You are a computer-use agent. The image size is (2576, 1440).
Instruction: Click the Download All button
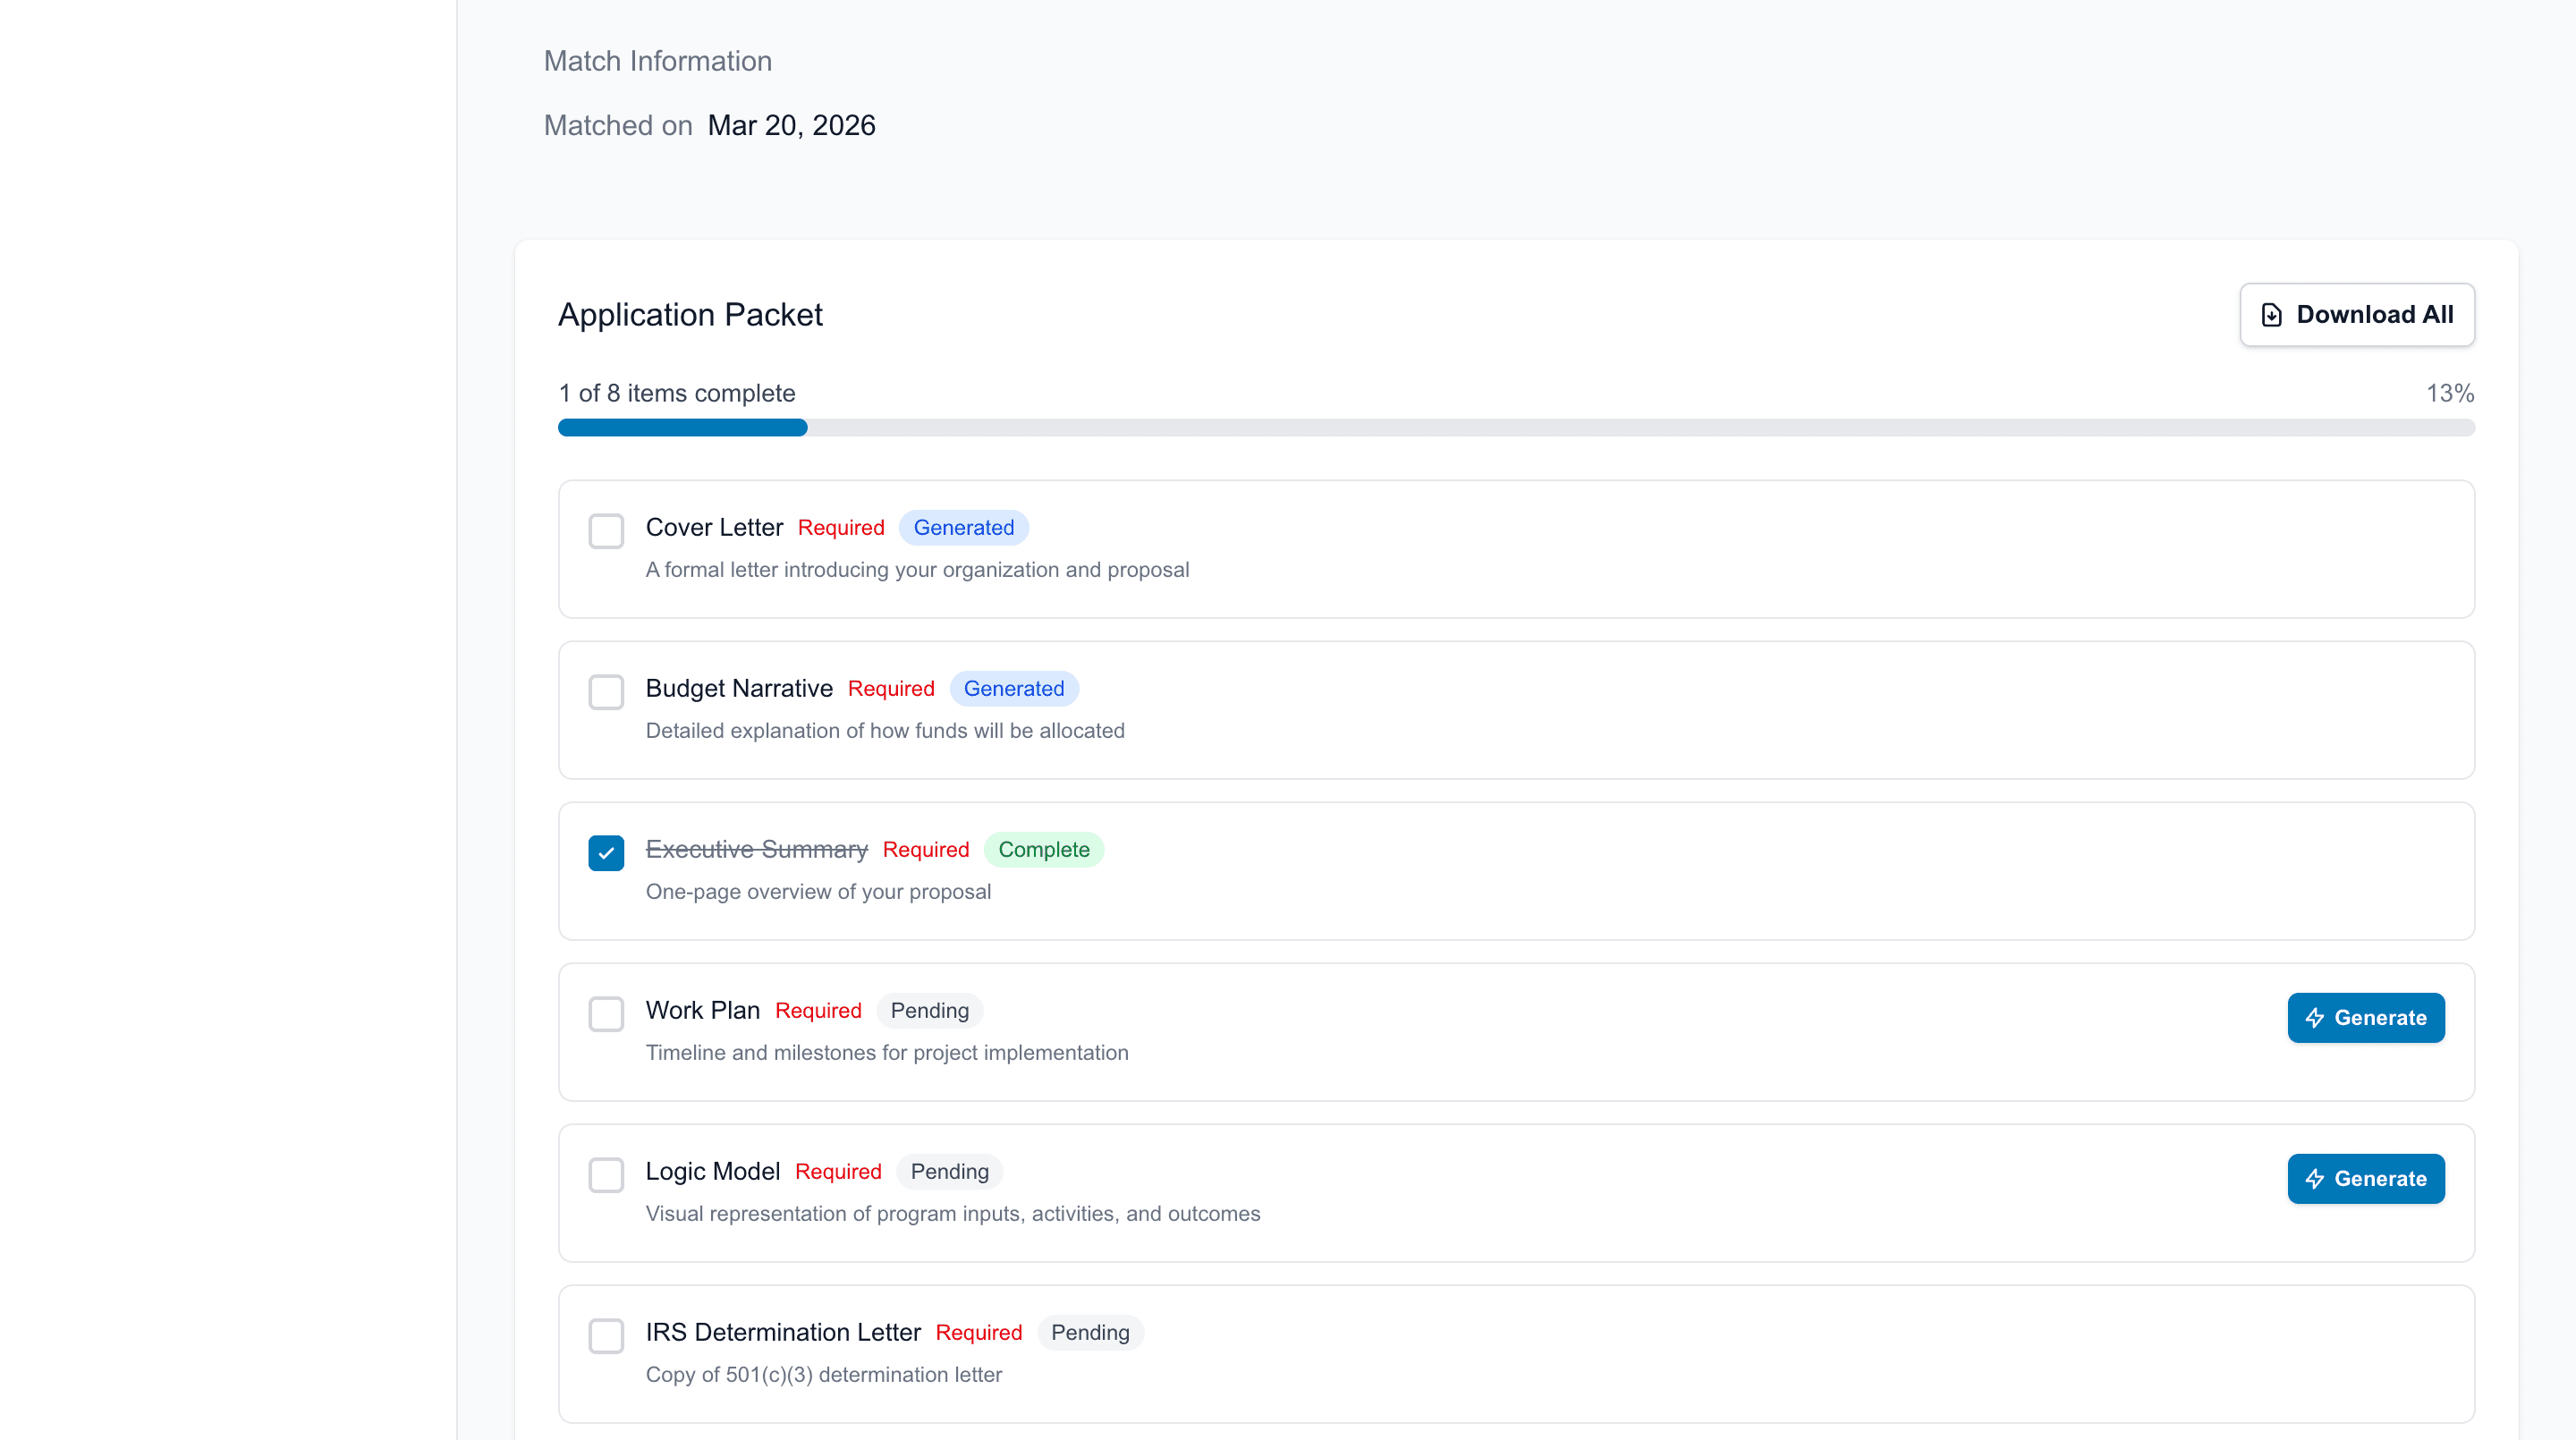tap(2357, 314)
